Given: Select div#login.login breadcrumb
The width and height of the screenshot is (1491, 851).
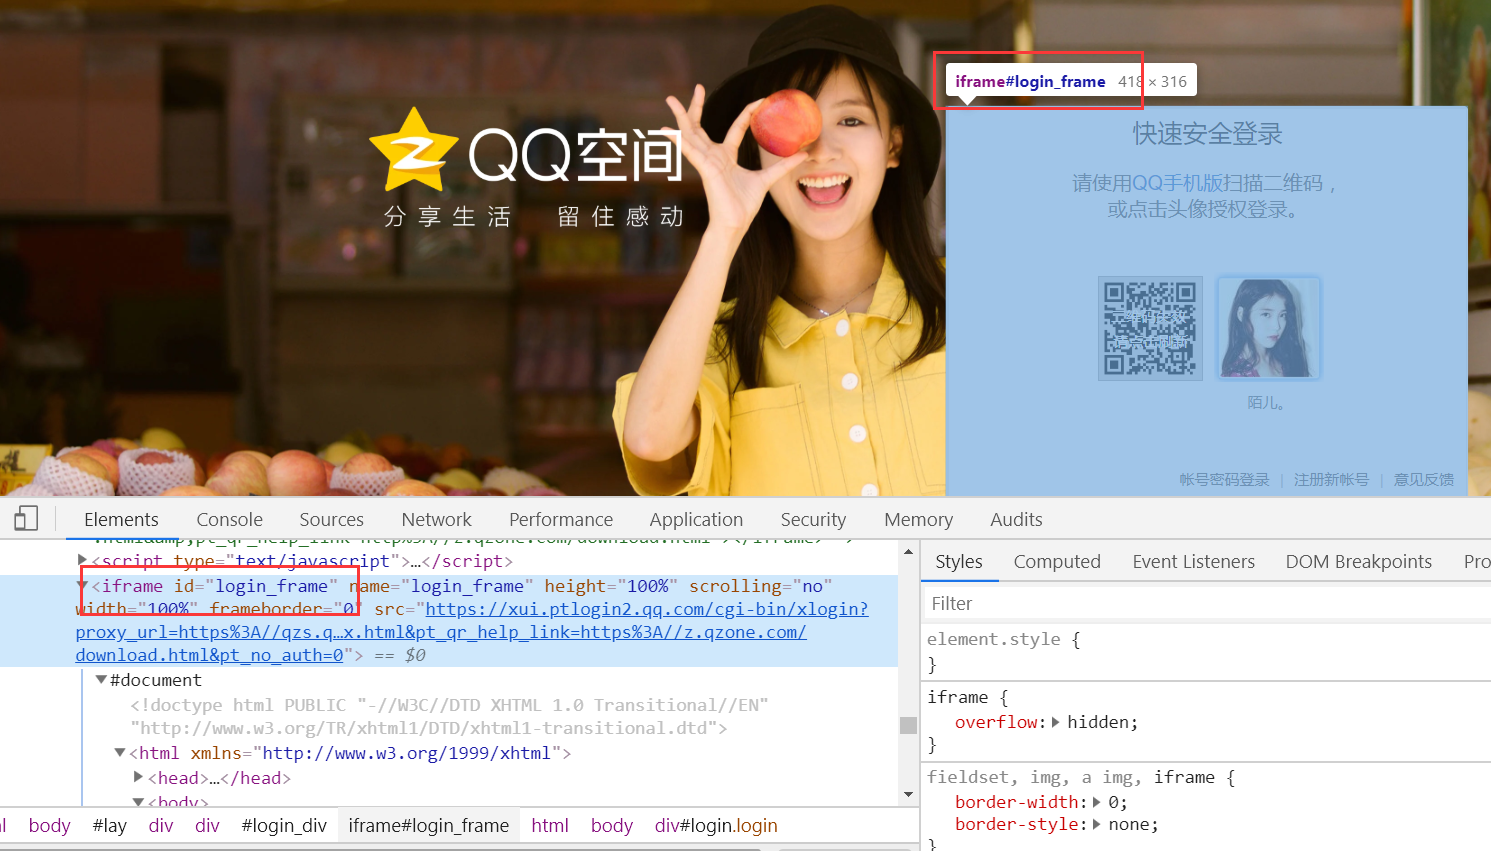Looking at the screenshot, I should coord(716,826).
